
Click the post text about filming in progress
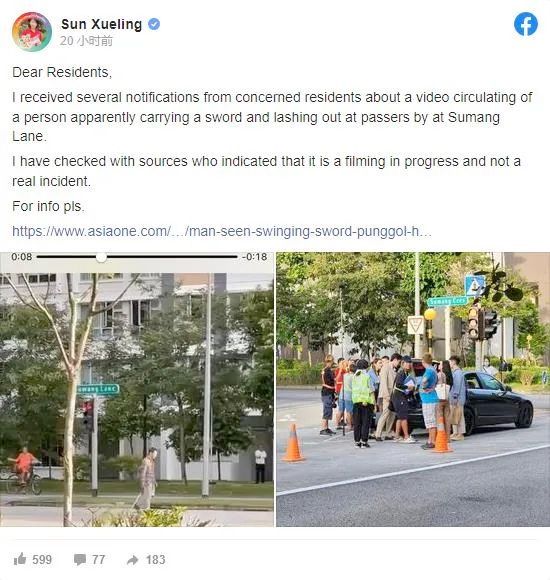pos(266,171)
